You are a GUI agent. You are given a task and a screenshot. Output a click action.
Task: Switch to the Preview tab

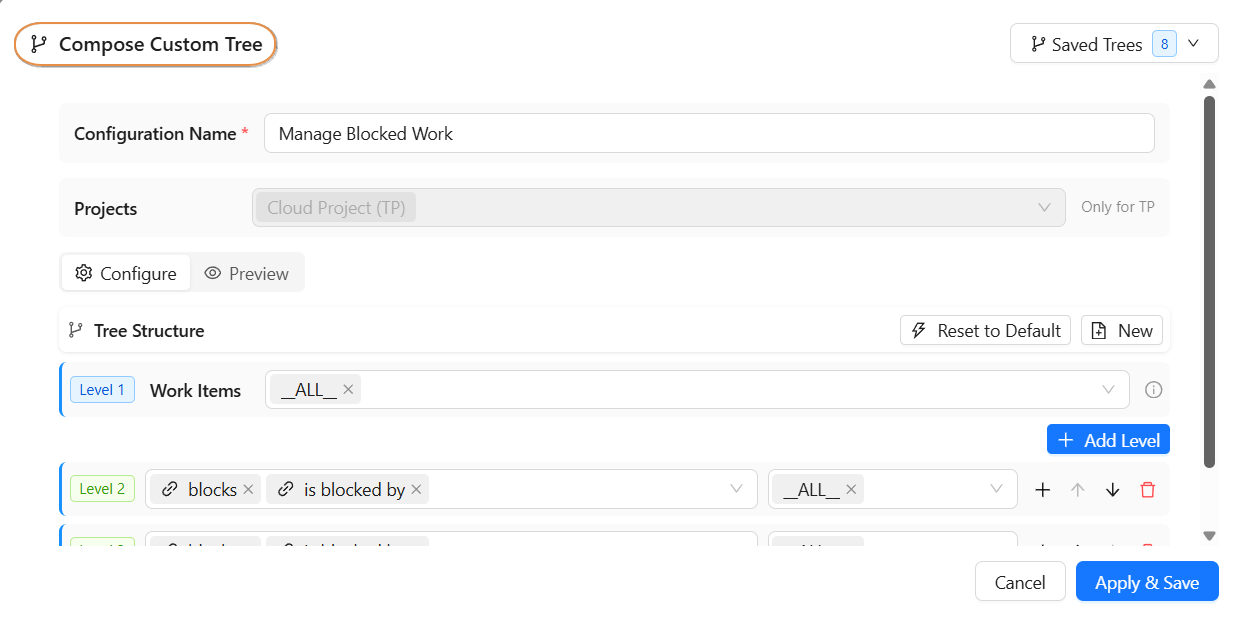[x=246, y=273]
